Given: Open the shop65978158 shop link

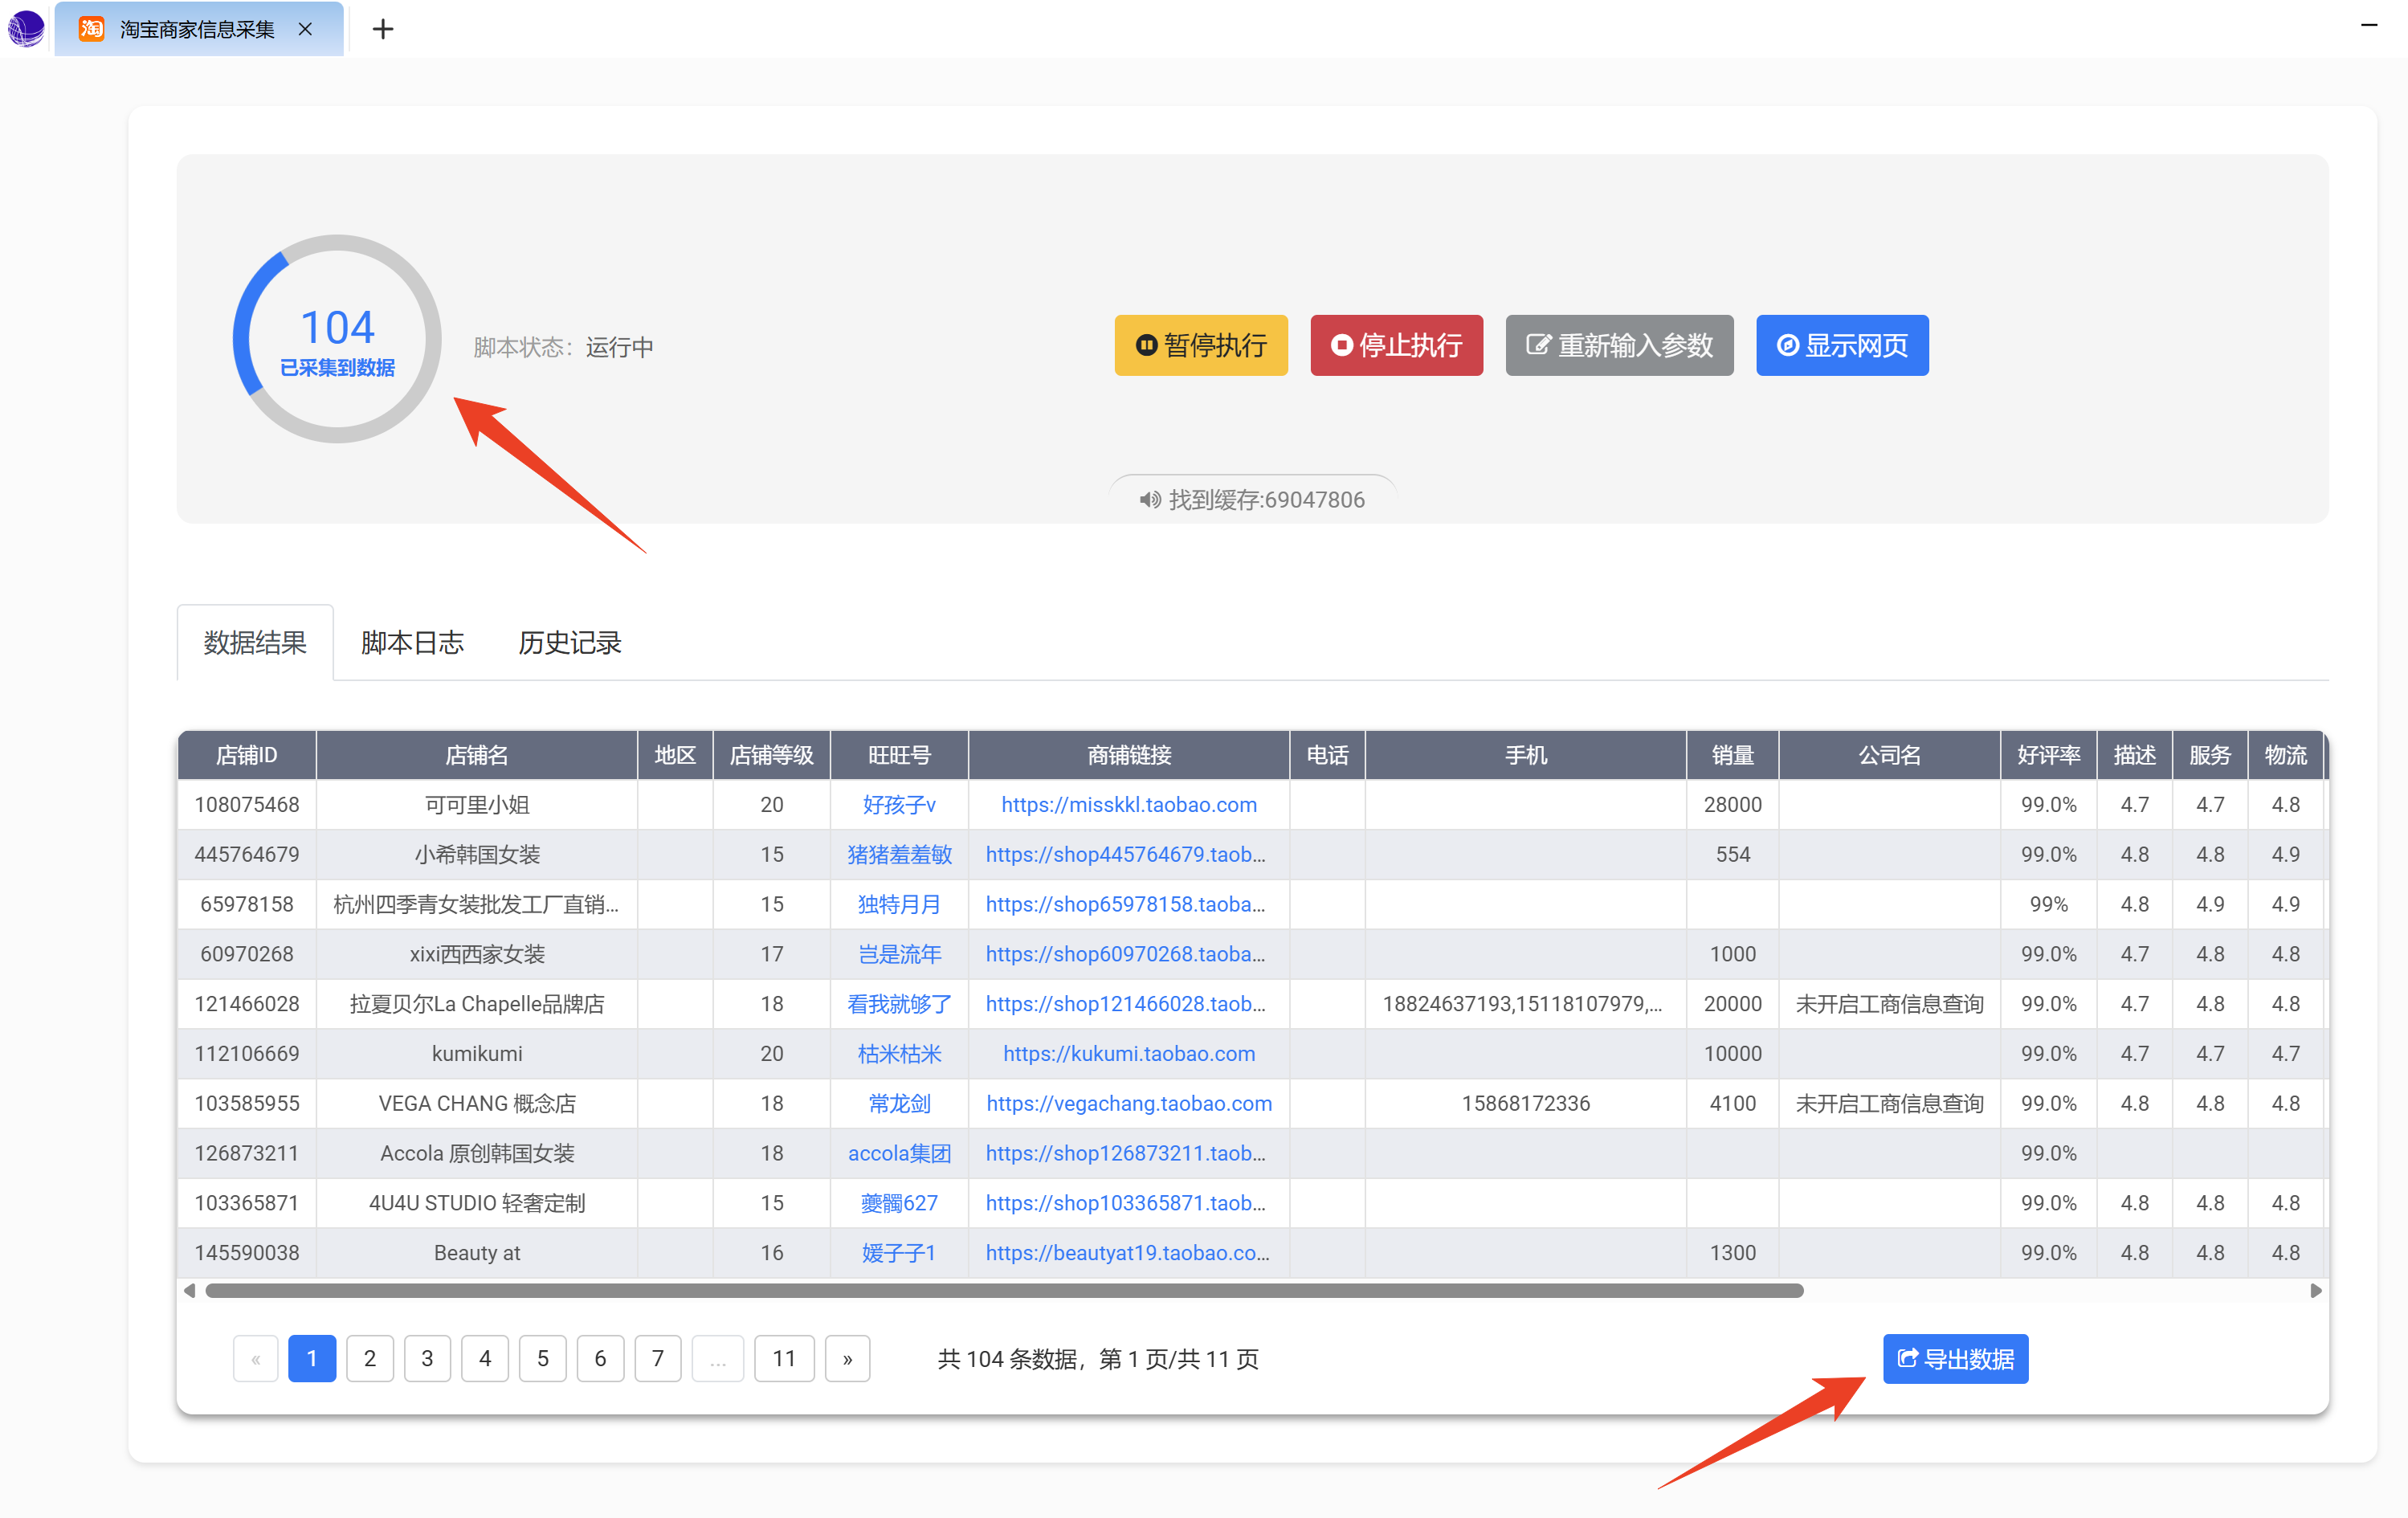Looking at the screenshot, I should (x=1125, y=905).
